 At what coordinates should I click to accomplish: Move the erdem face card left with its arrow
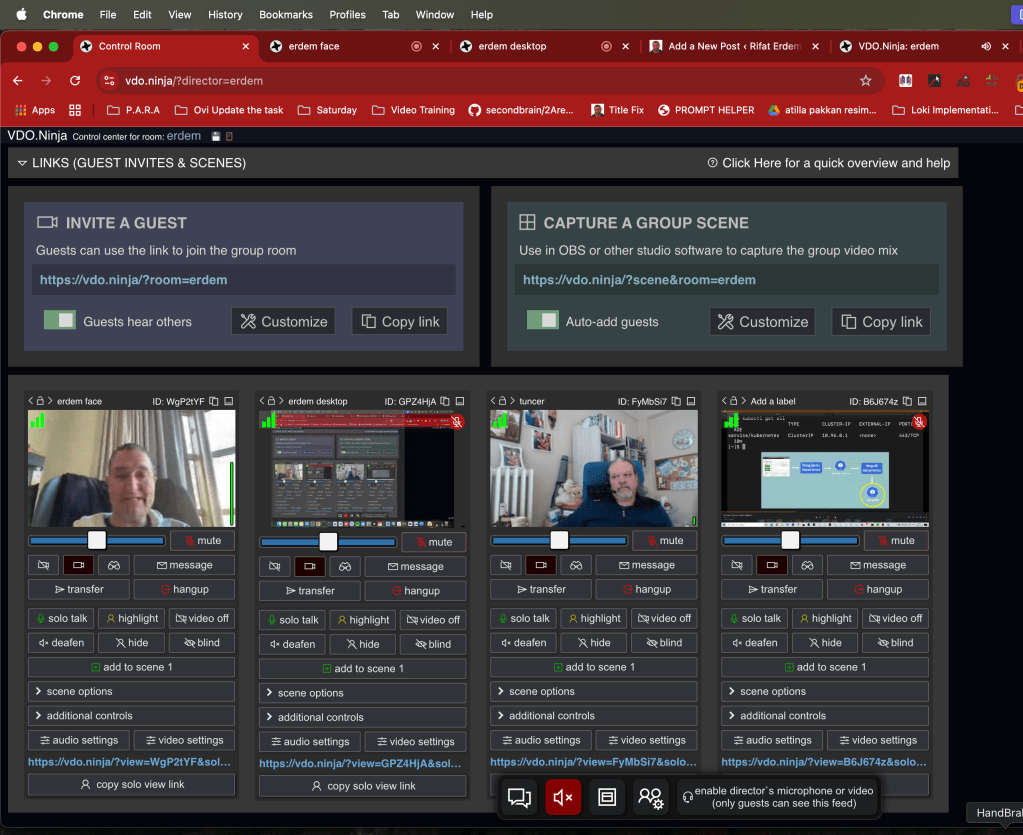31,401
